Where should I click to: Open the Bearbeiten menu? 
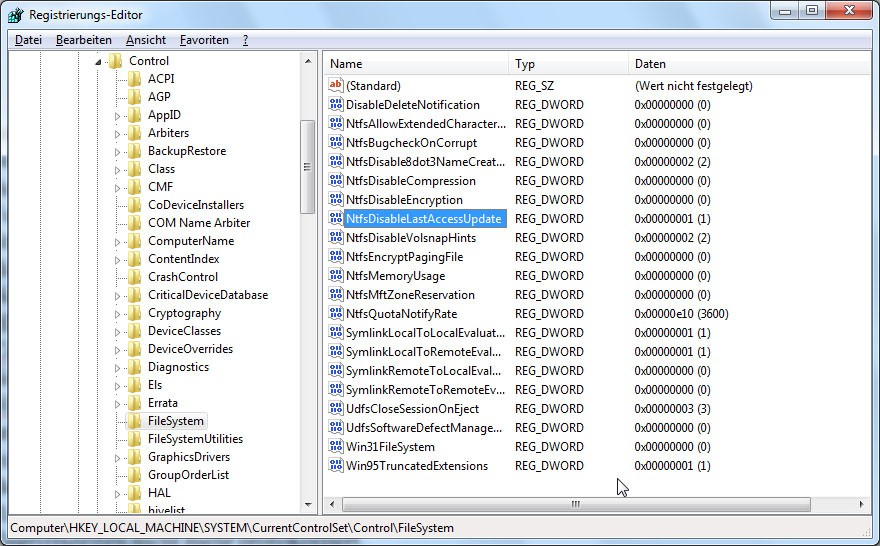point(84,40)
